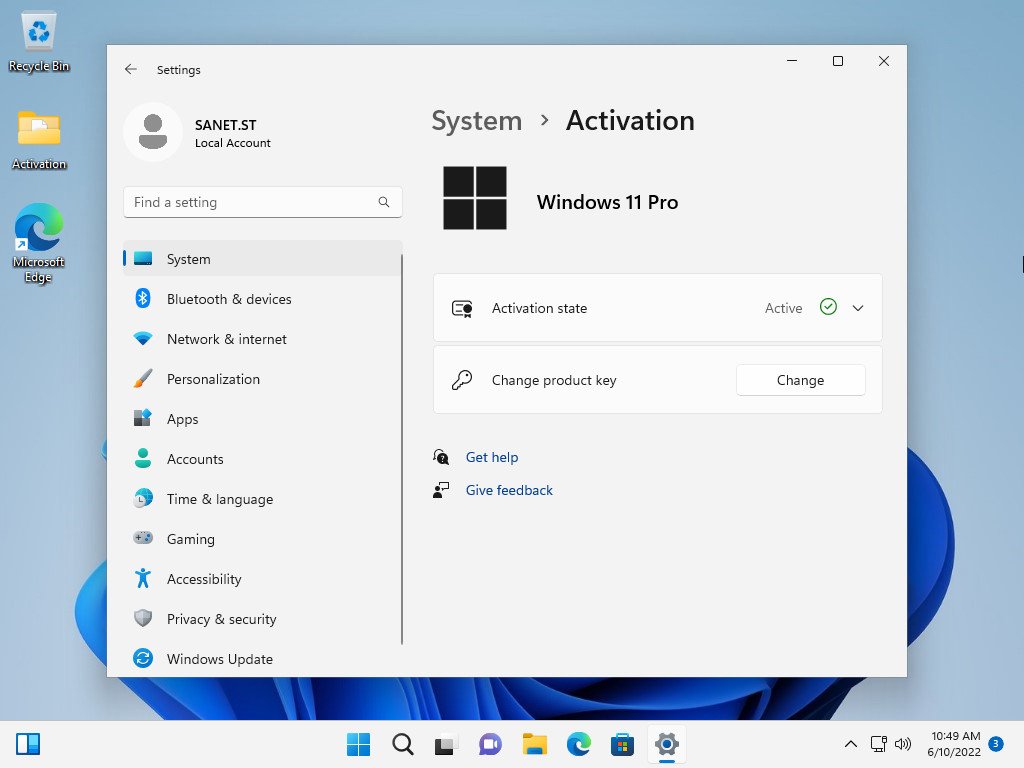Click the Change product key button
1024x768 pixels.
[800, 380]
